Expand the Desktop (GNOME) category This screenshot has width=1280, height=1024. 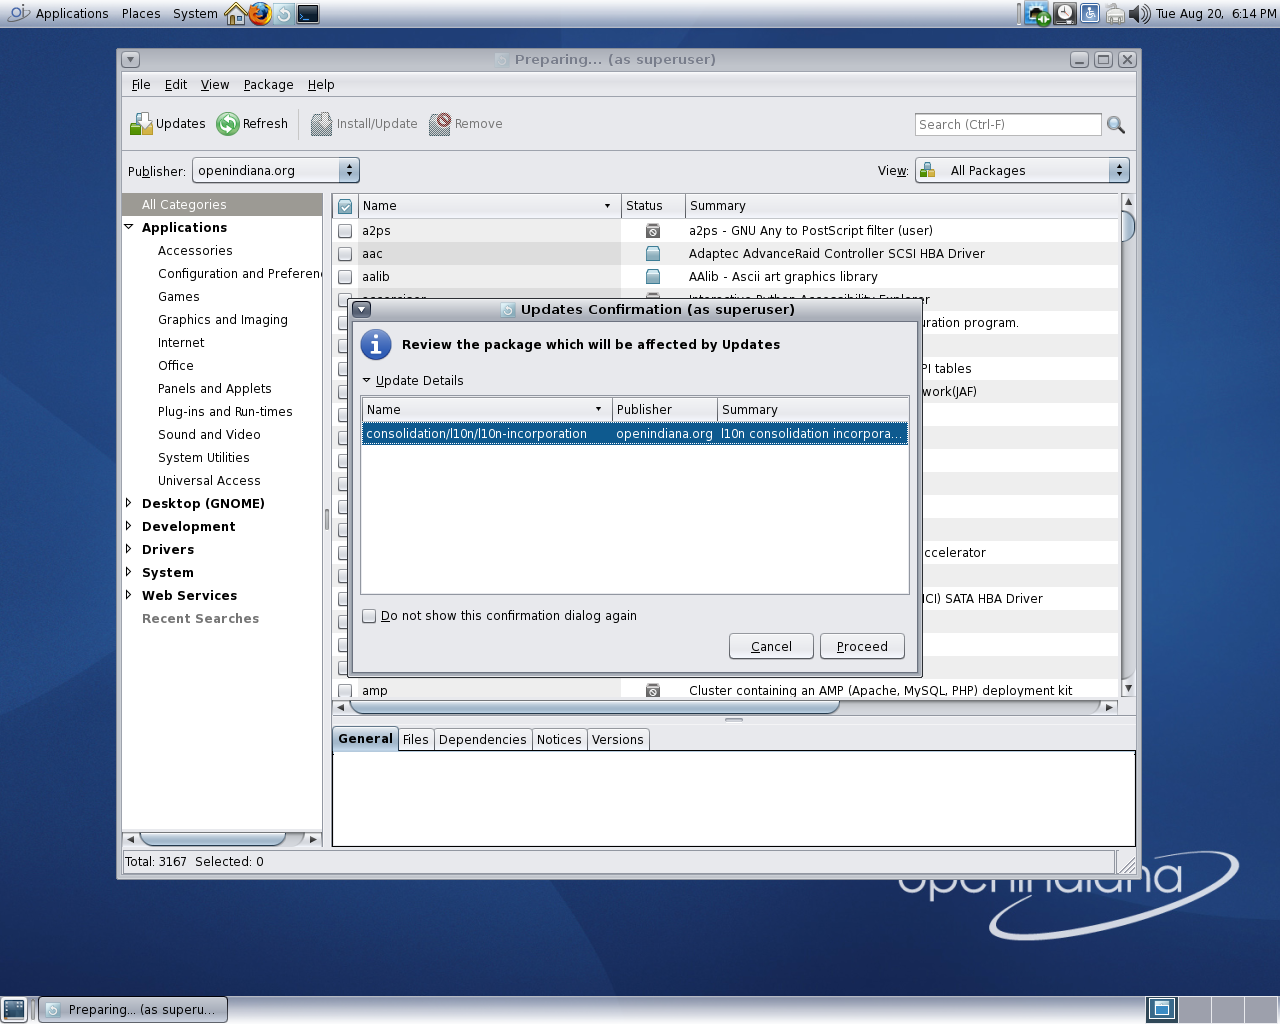129,504
